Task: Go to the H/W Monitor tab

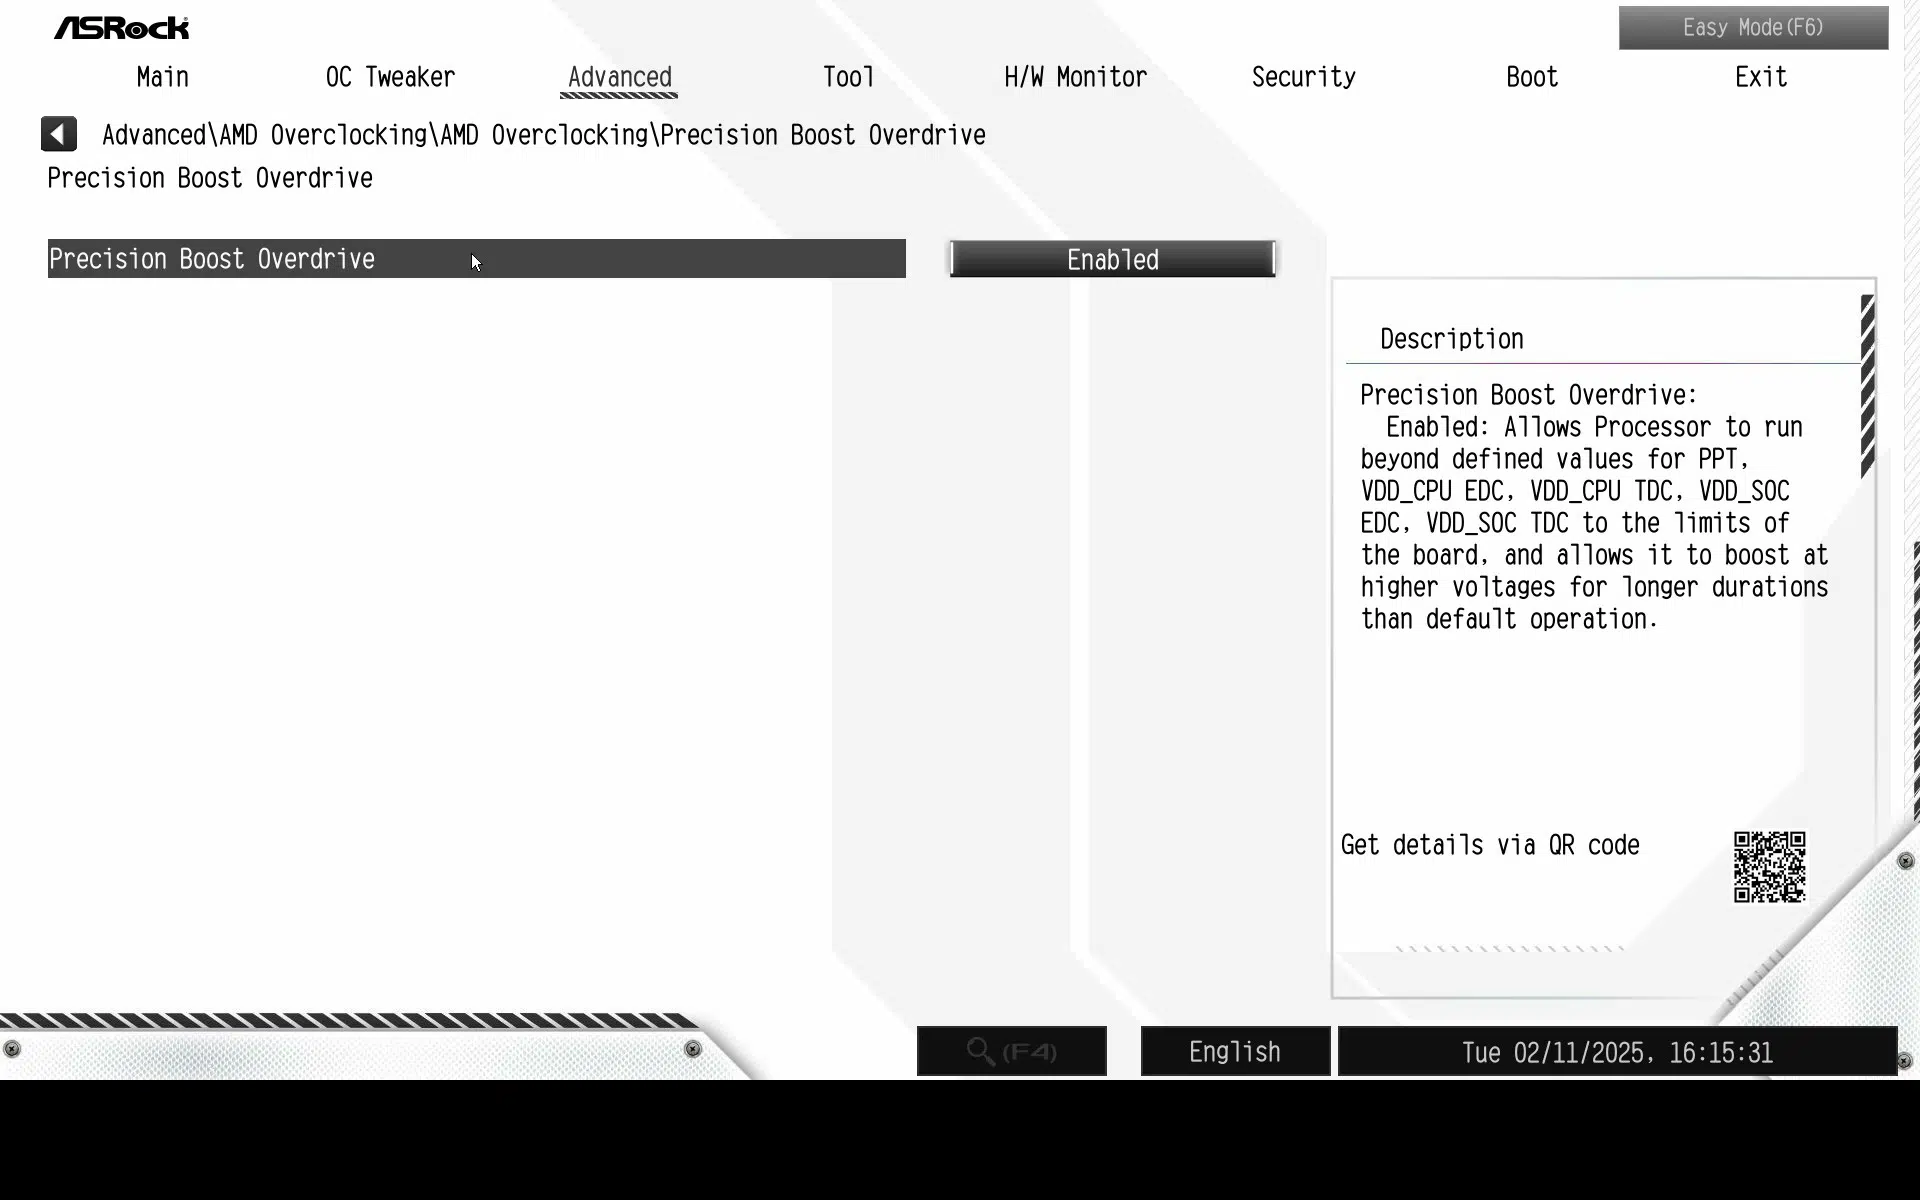Action: (1076, 77)
